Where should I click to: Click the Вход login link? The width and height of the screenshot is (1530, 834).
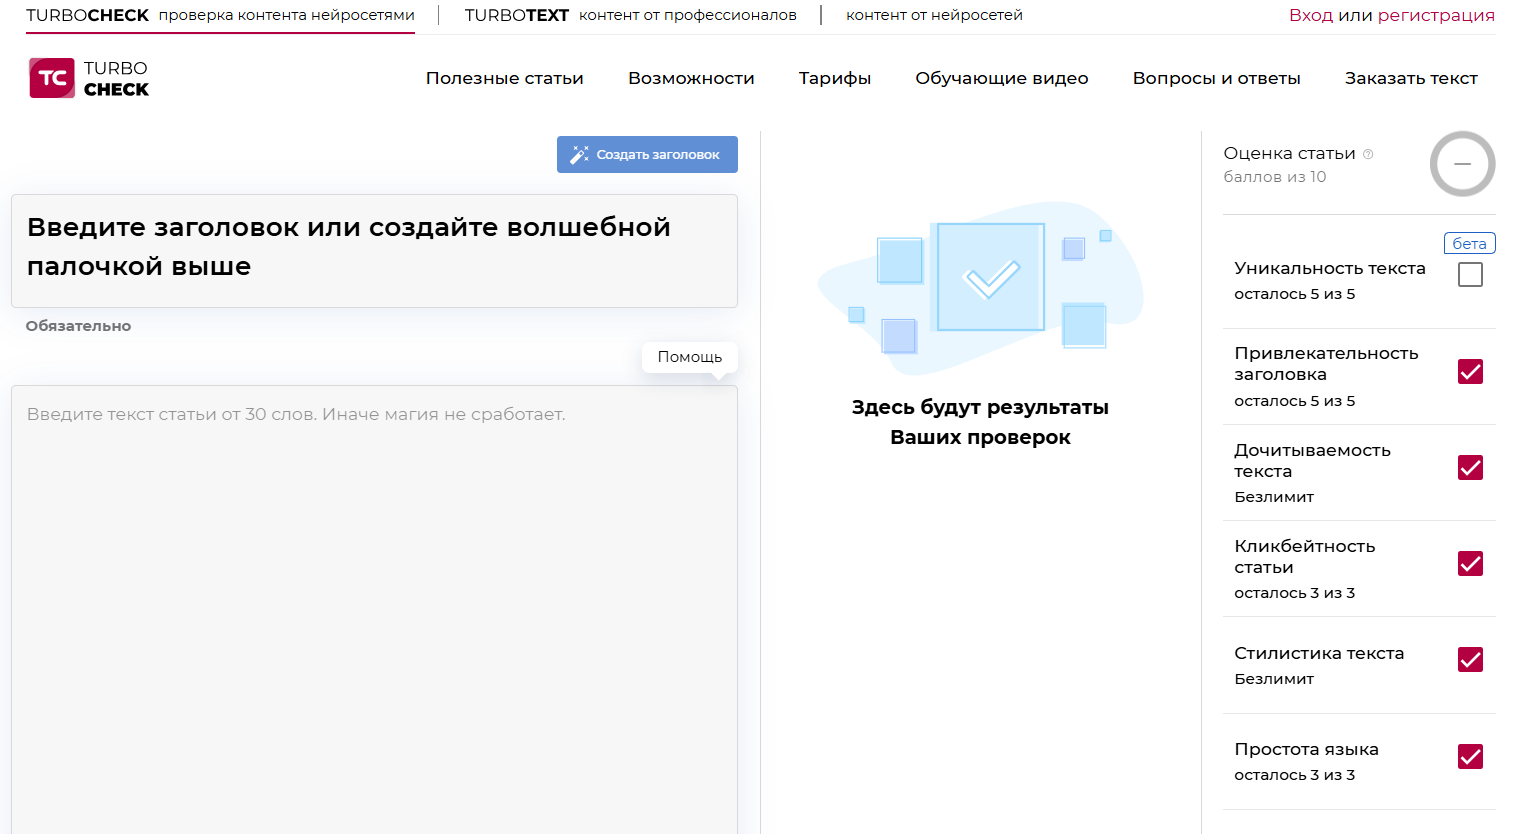click(1311, 16)
